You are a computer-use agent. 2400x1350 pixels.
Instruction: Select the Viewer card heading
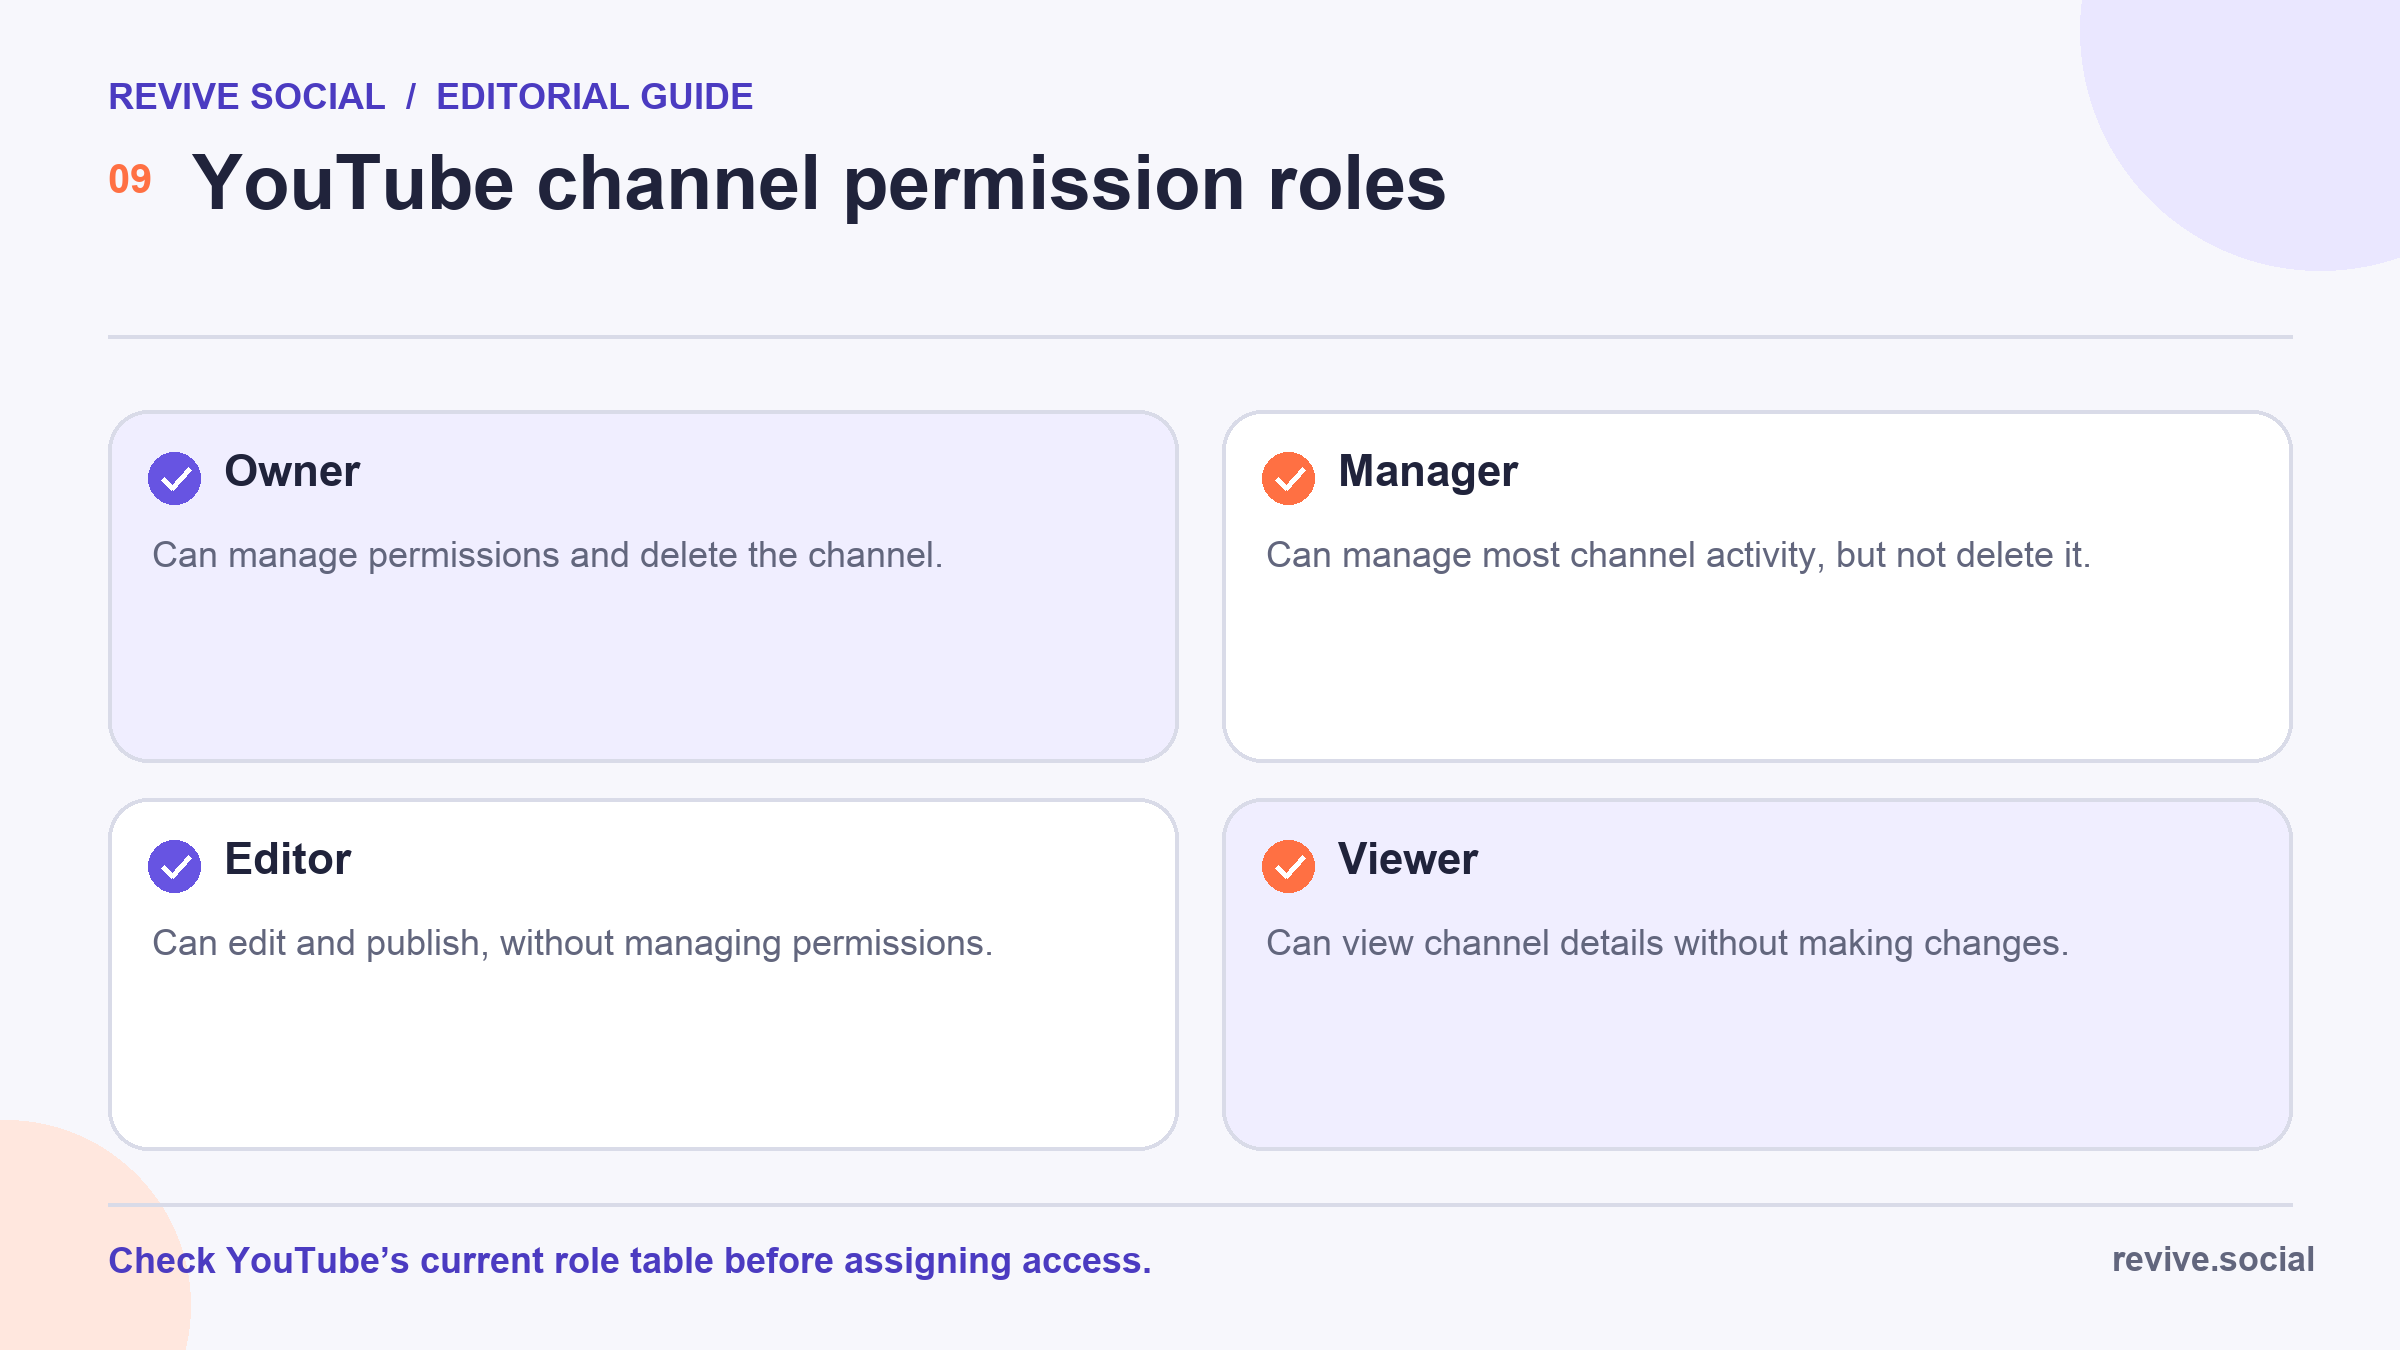coord(1408,859)
